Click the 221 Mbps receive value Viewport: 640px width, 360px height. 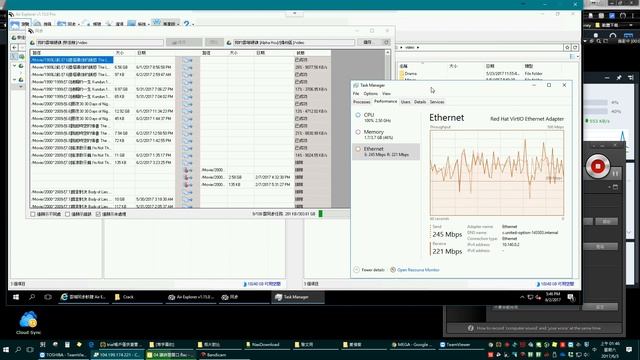point(447,251)
